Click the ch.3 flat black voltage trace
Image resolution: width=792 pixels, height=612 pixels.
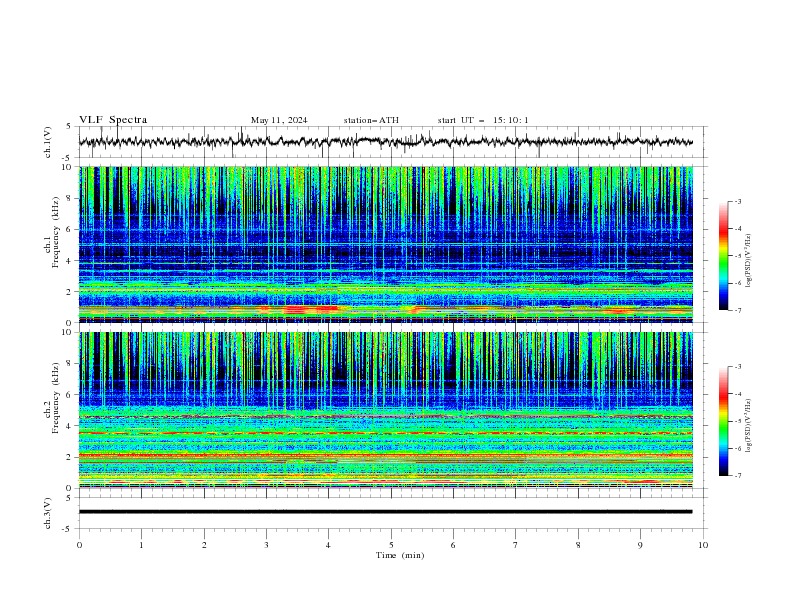(386, 512)
